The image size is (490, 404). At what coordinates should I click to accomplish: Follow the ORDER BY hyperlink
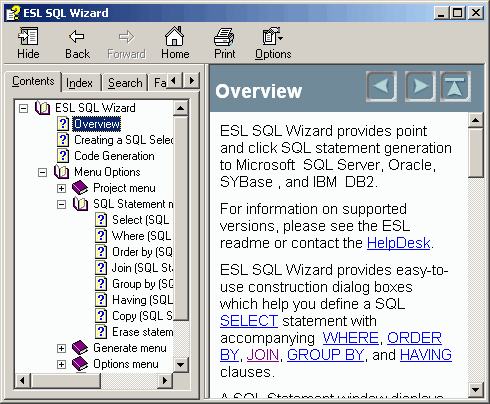pos(414,338)
